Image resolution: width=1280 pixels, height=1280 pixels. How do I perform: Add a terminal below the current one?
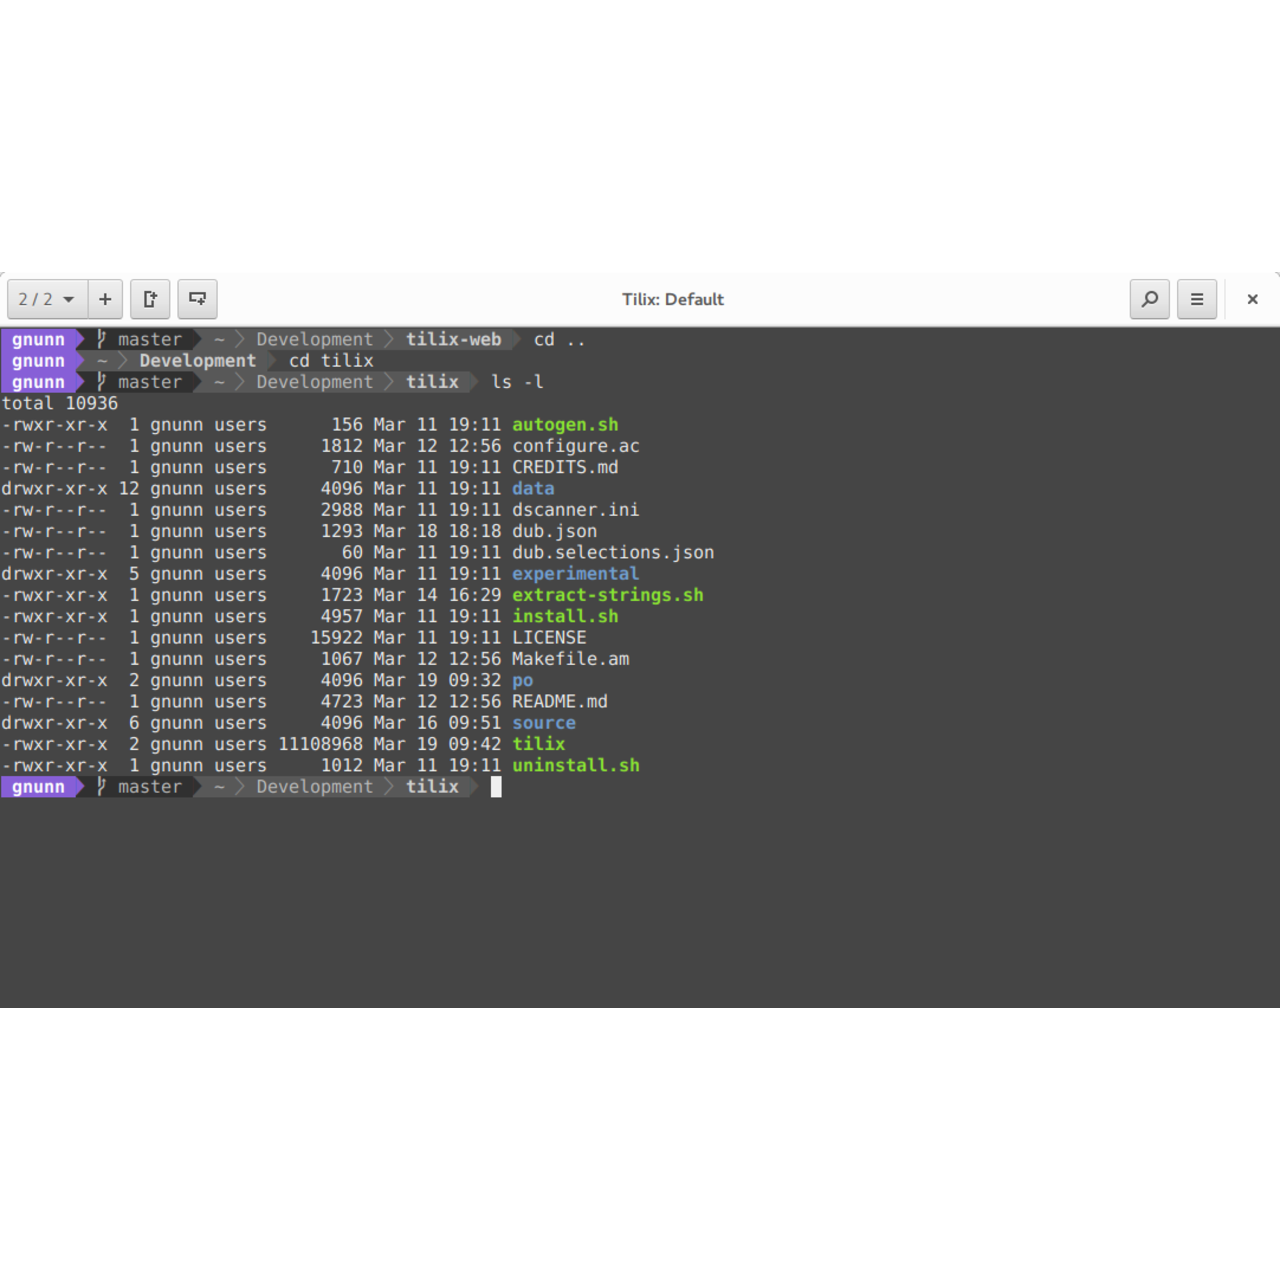click(x=197, y=299)
